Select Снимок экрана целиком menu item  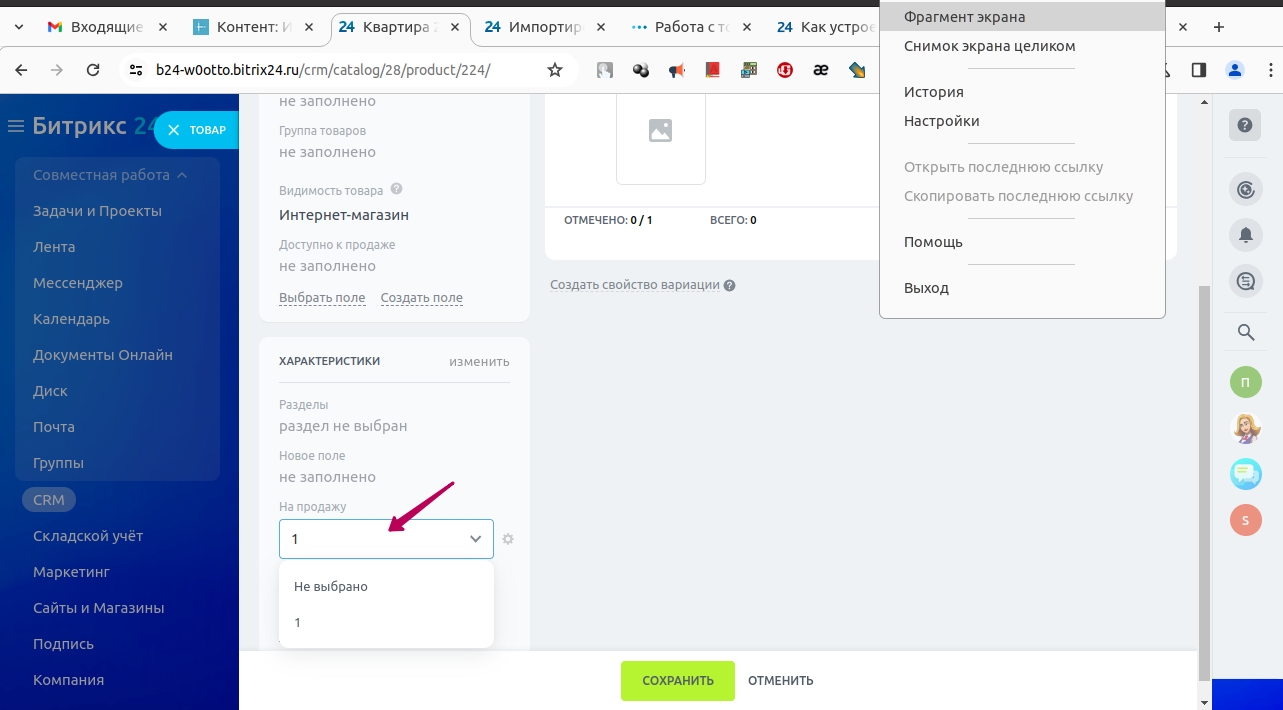pyautogui.click(x=975, y=46)
